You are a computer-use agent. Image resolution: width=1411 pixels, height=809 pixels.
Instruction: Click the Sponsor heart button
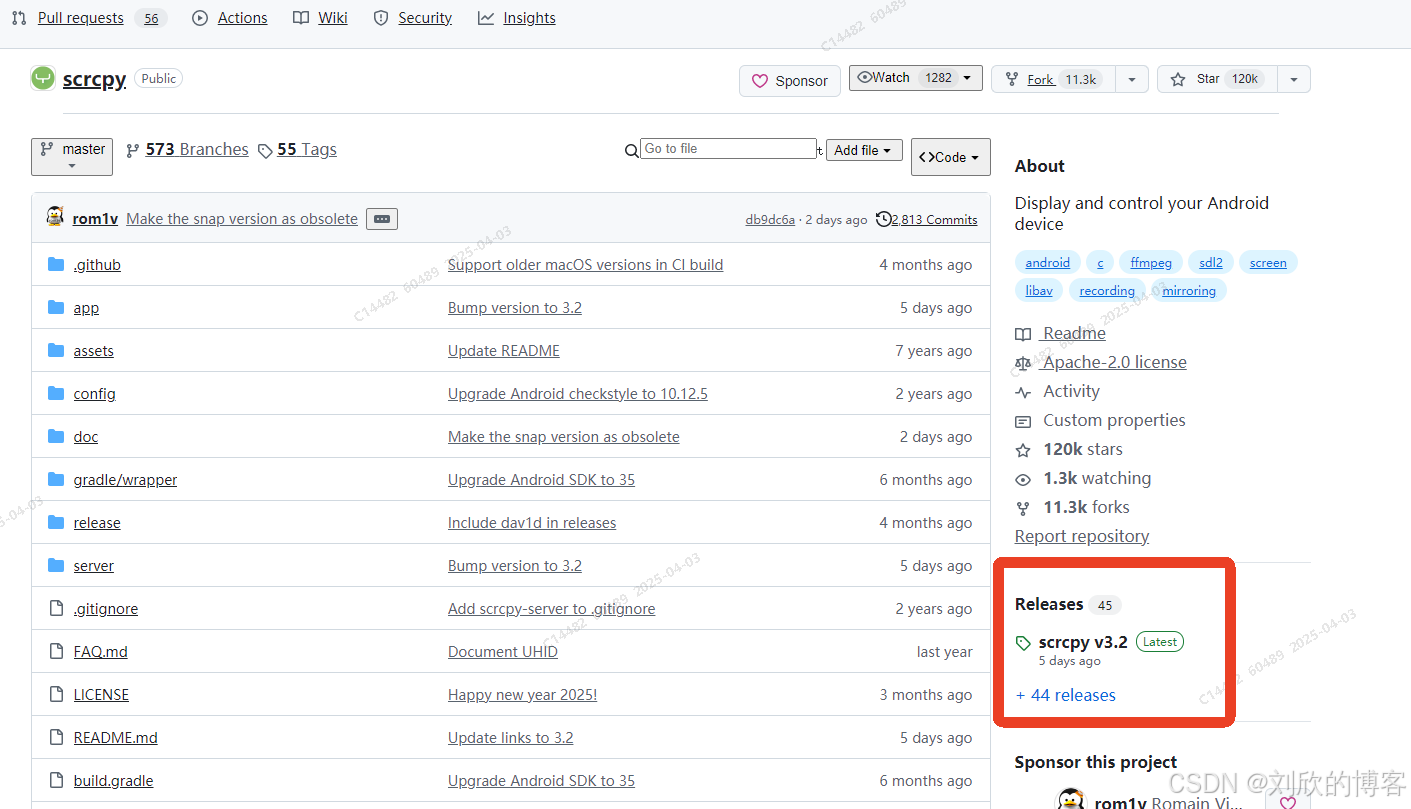[790, 81]
